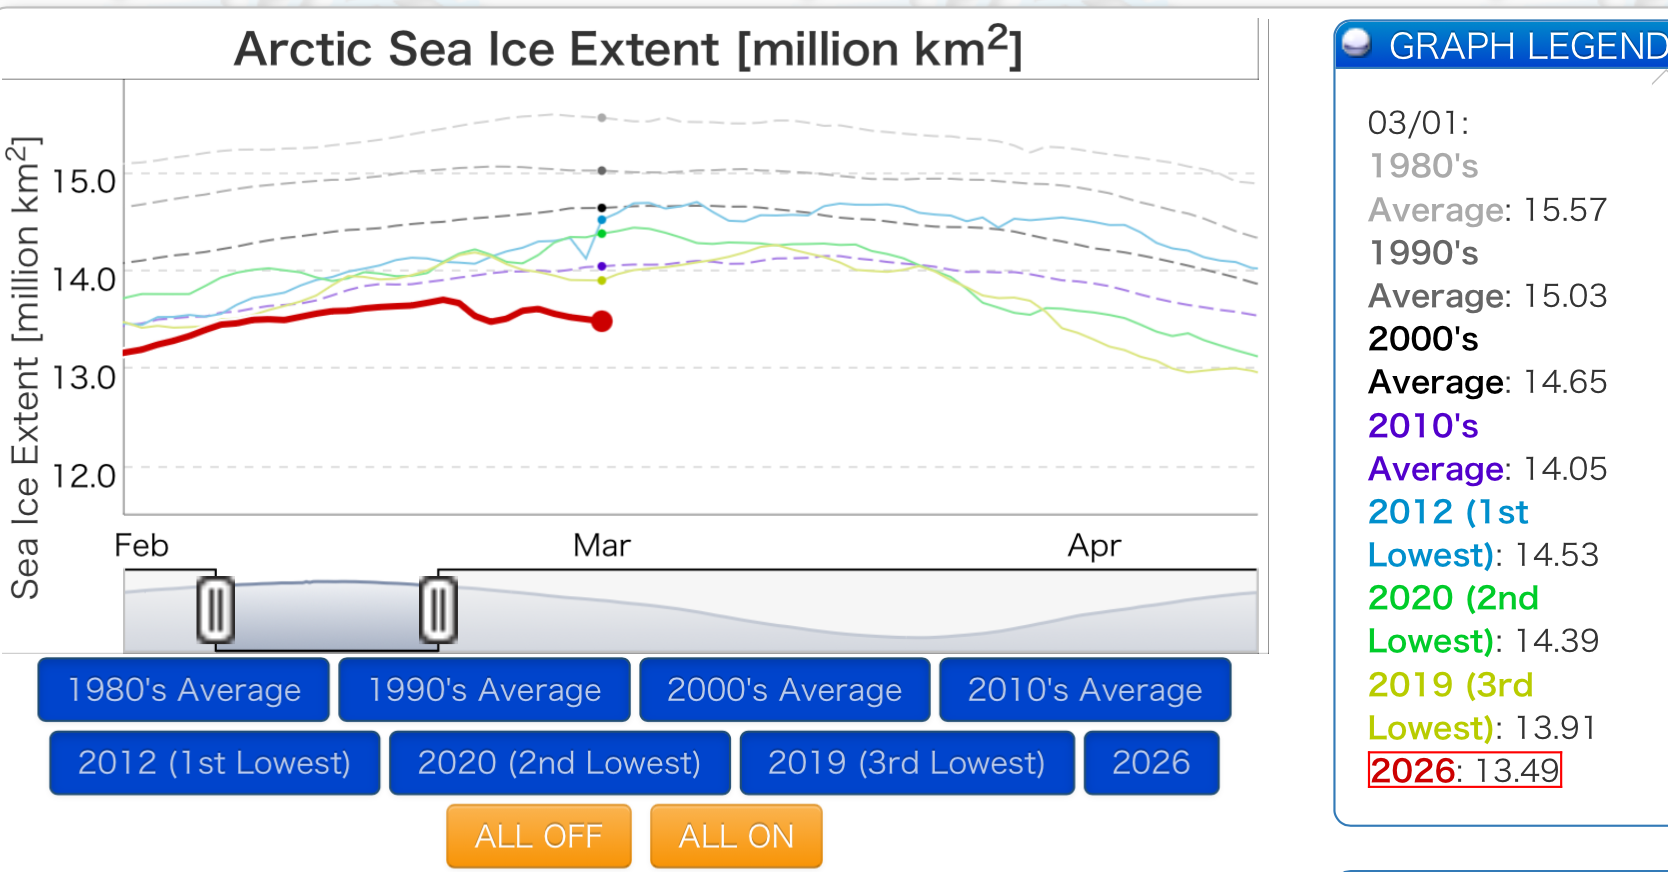The image size is (1668, 872).
Task: Toggle the 2019 (3rd Lowest) series button
Action: pos(906,763)
